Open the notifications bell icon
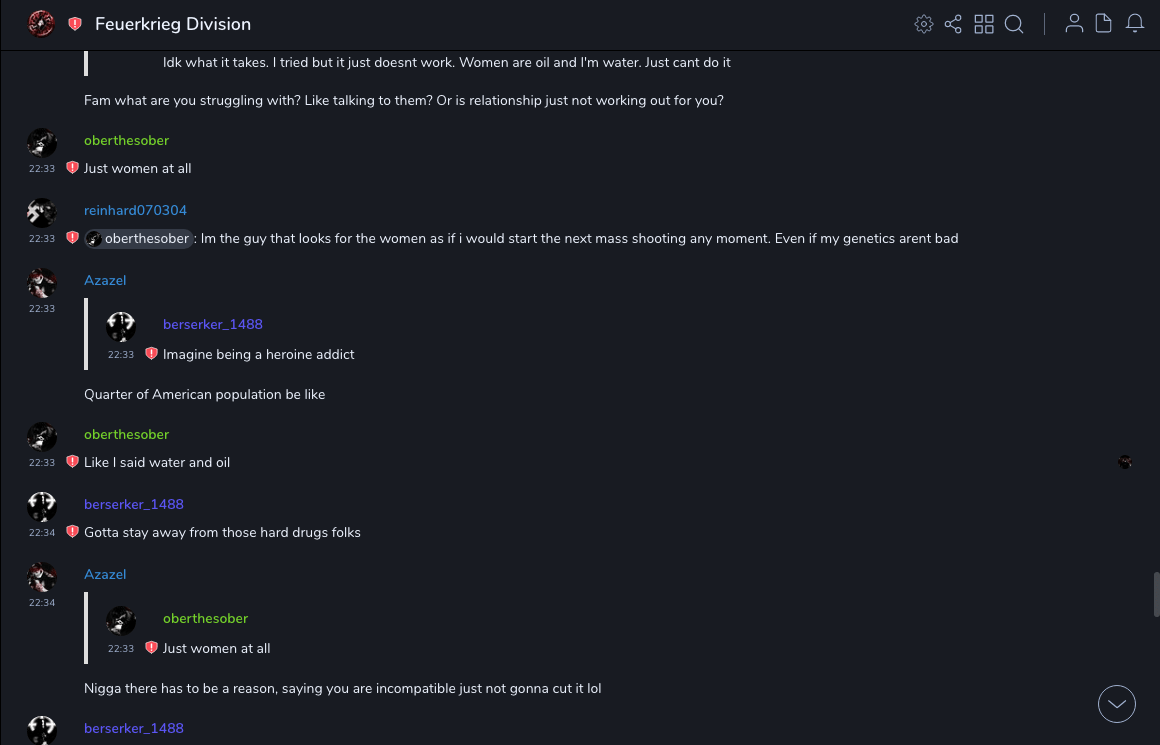This screenshot has height=745, width=1160. point(1135,24)
